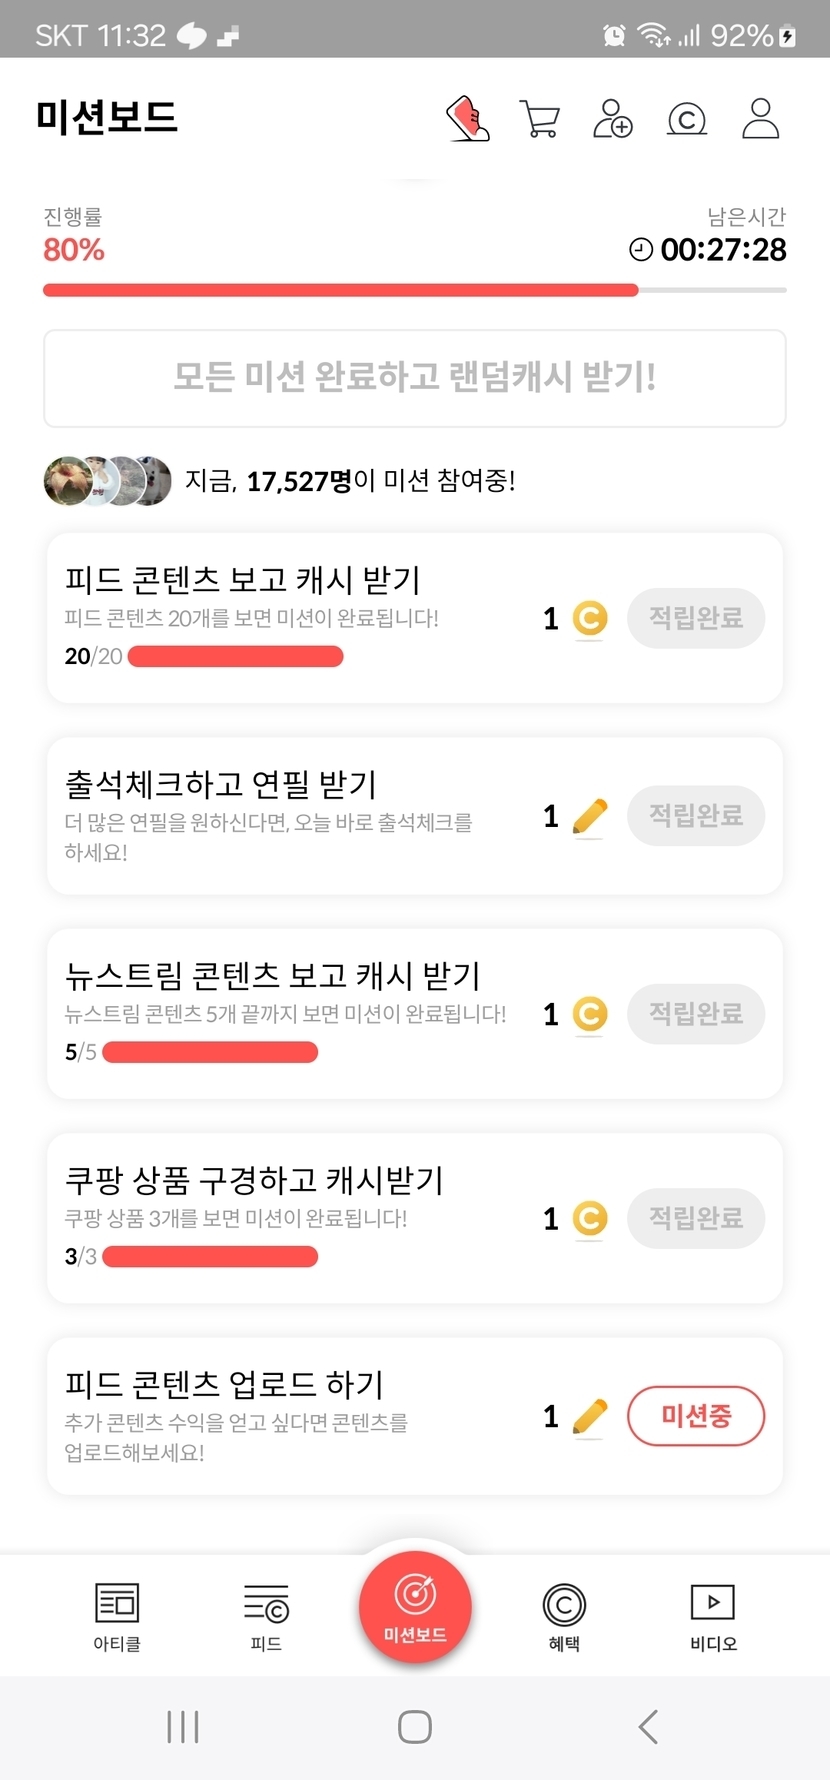Open the 비디오 tab

tap(713, 1616)
